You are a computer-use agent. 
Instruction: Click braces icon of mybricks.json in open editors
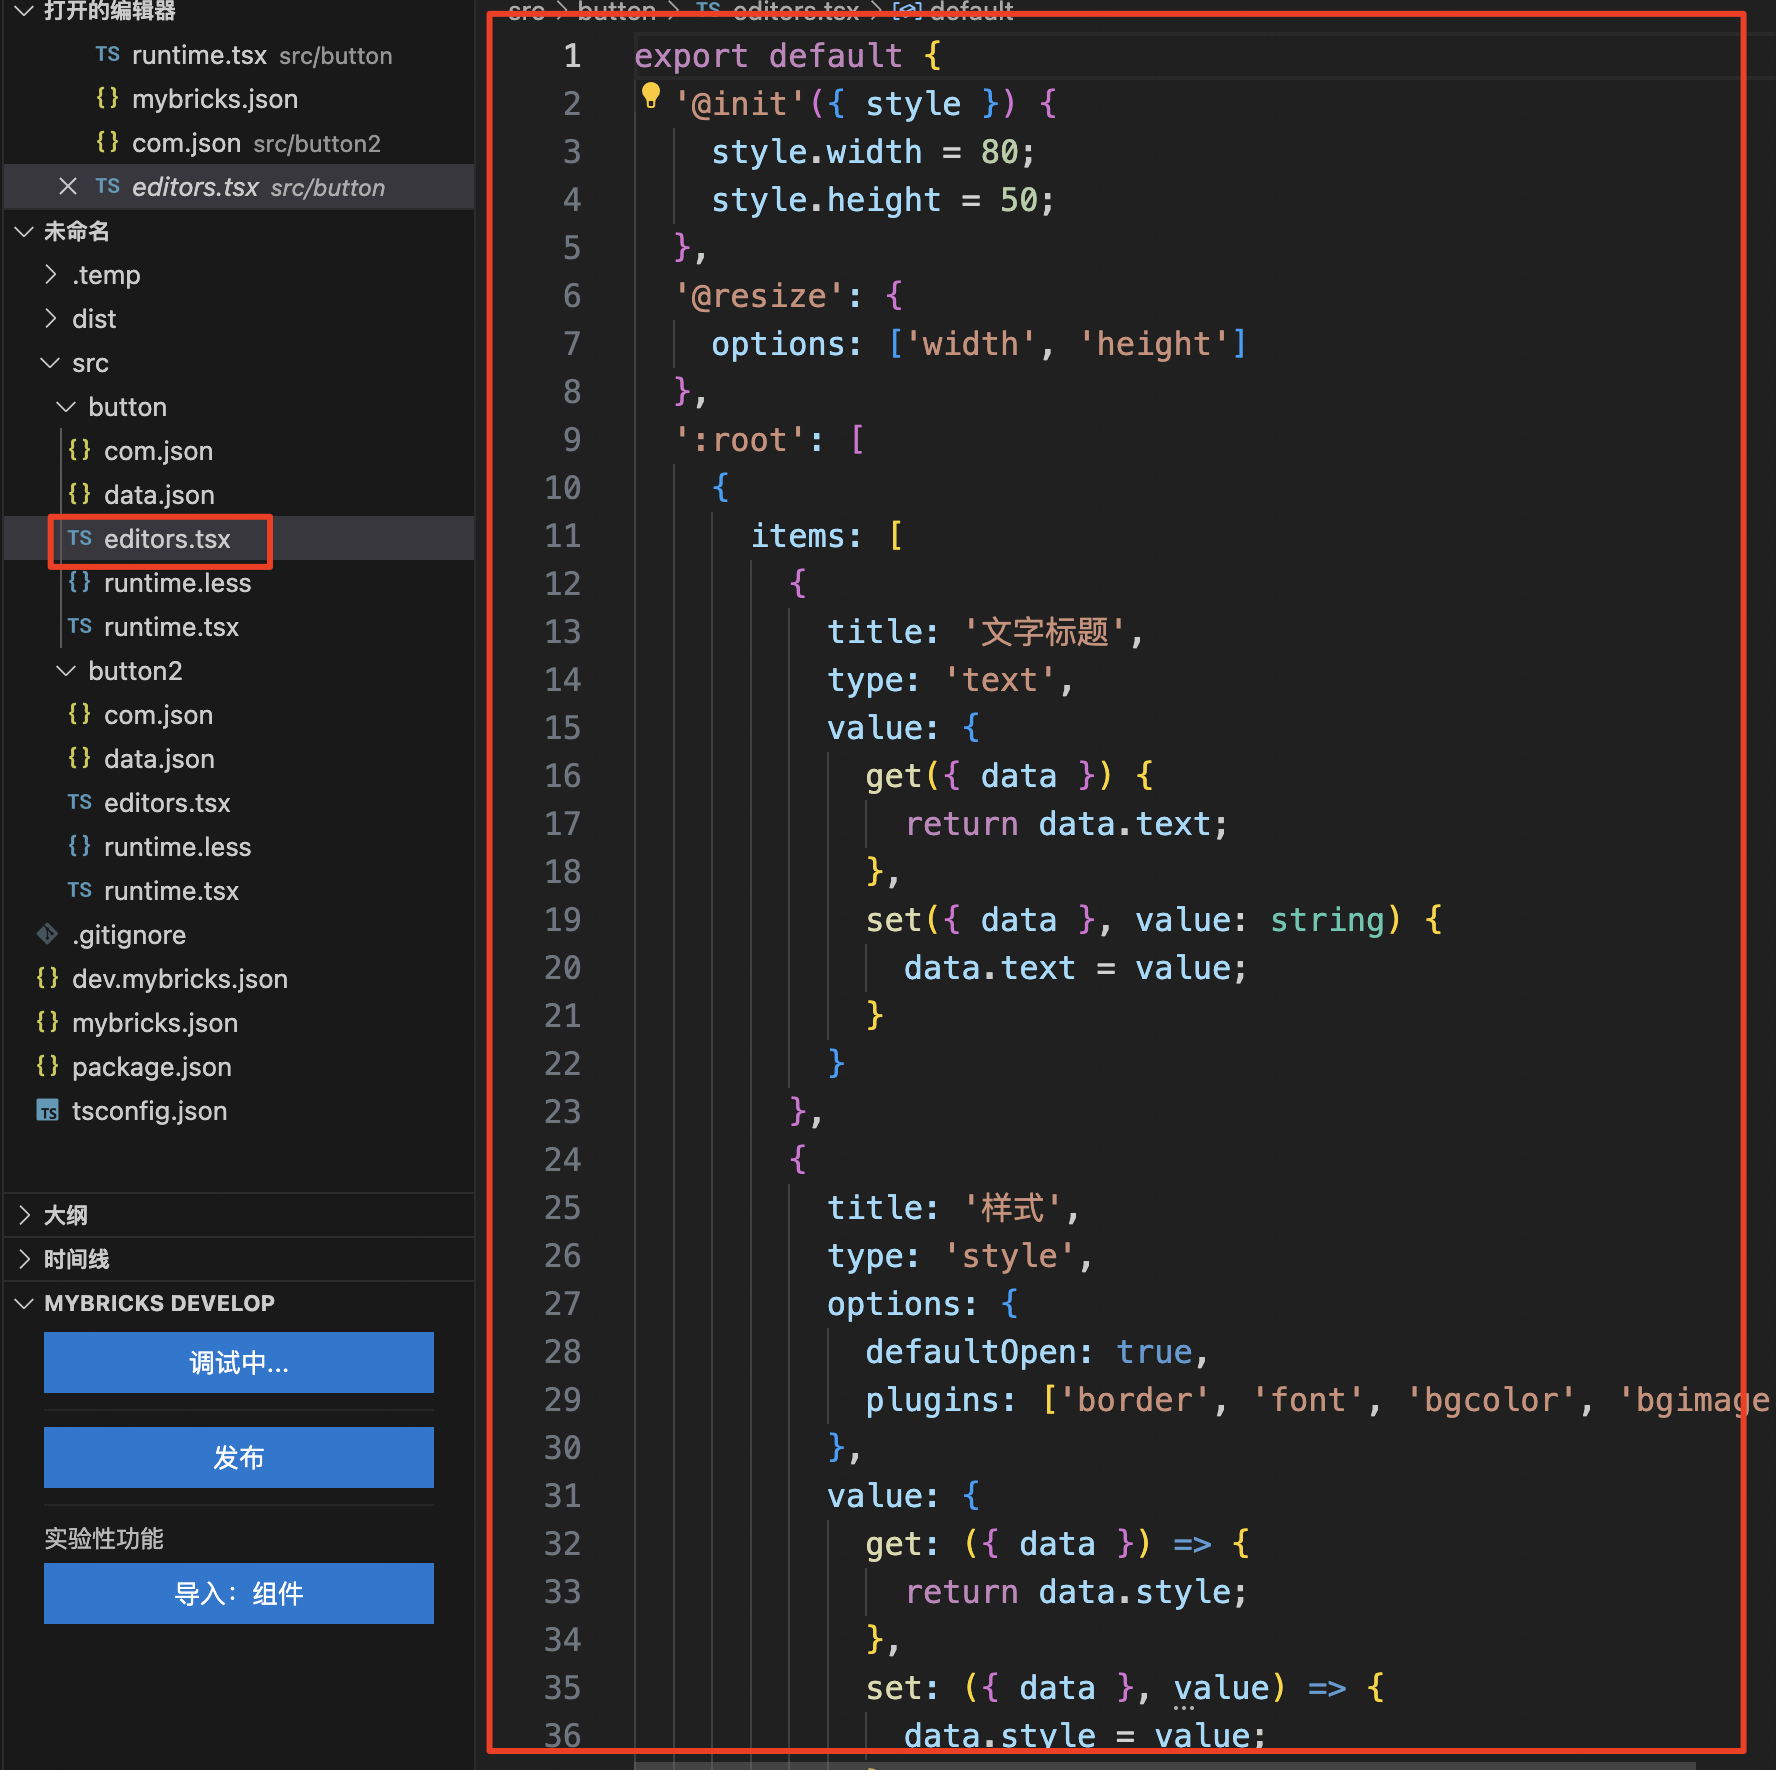click(x=108, y=99)
